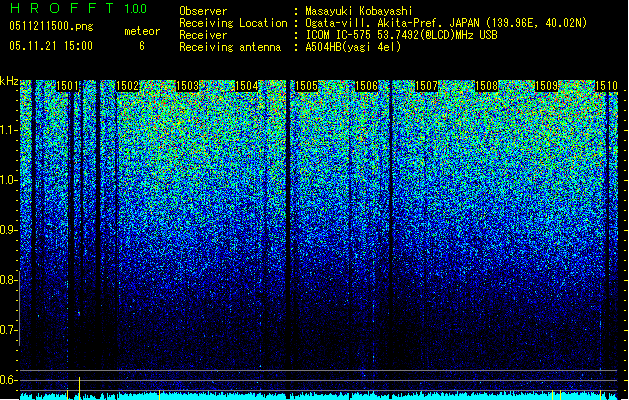Click the HROFFT 1.0.0 title text
Image resolution: width=629 pixels, height=400 pixels.
pos(78,8)
